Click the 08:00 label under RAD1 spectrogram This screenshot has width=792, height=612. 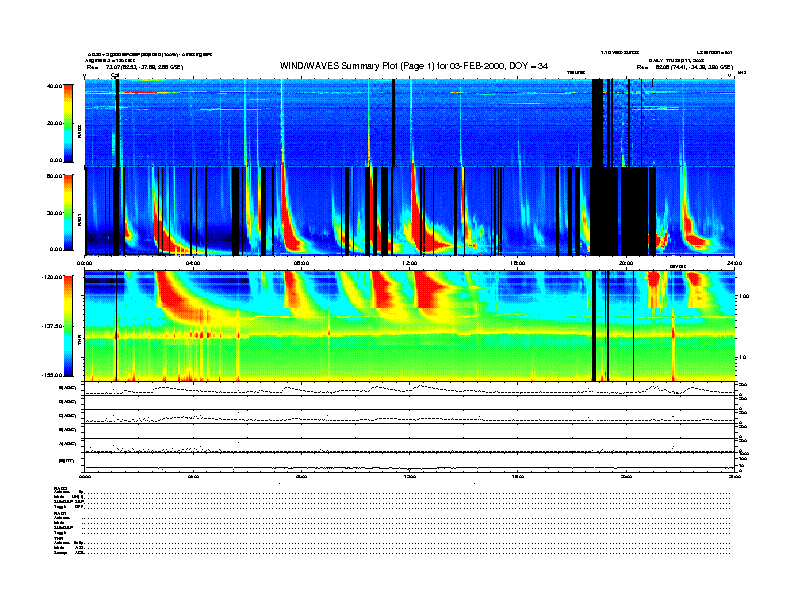tap(301, 263)
